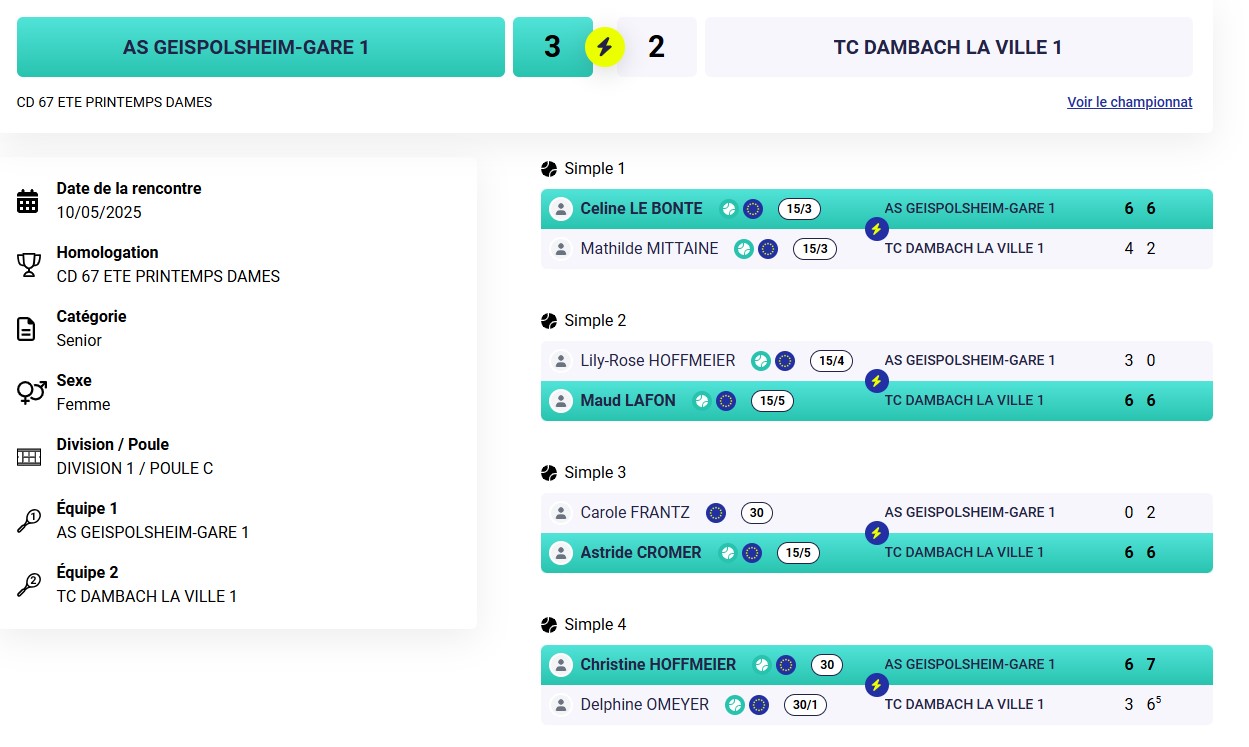Click Lily-Rose HOFFMEIER's player name
This screenshot has height=747, width=1249.
(x=658, y=361)
